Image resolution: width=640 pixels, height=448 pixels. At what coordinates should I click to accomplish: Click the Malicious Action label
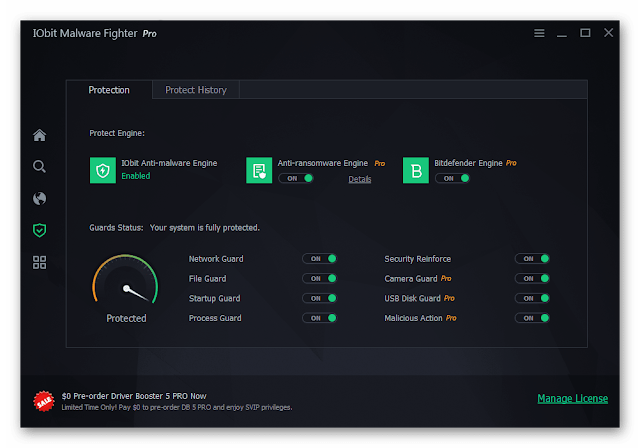tap(413, 318)
